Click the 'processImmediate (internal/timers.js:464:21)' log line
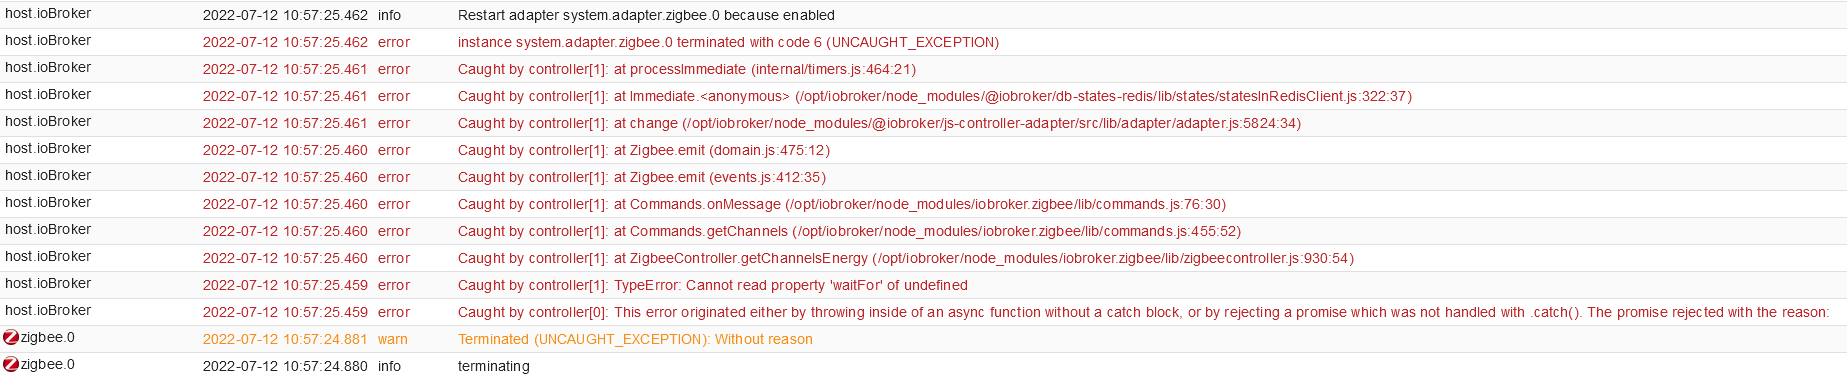Screen dimensions: 1847x379 (687, 69)
